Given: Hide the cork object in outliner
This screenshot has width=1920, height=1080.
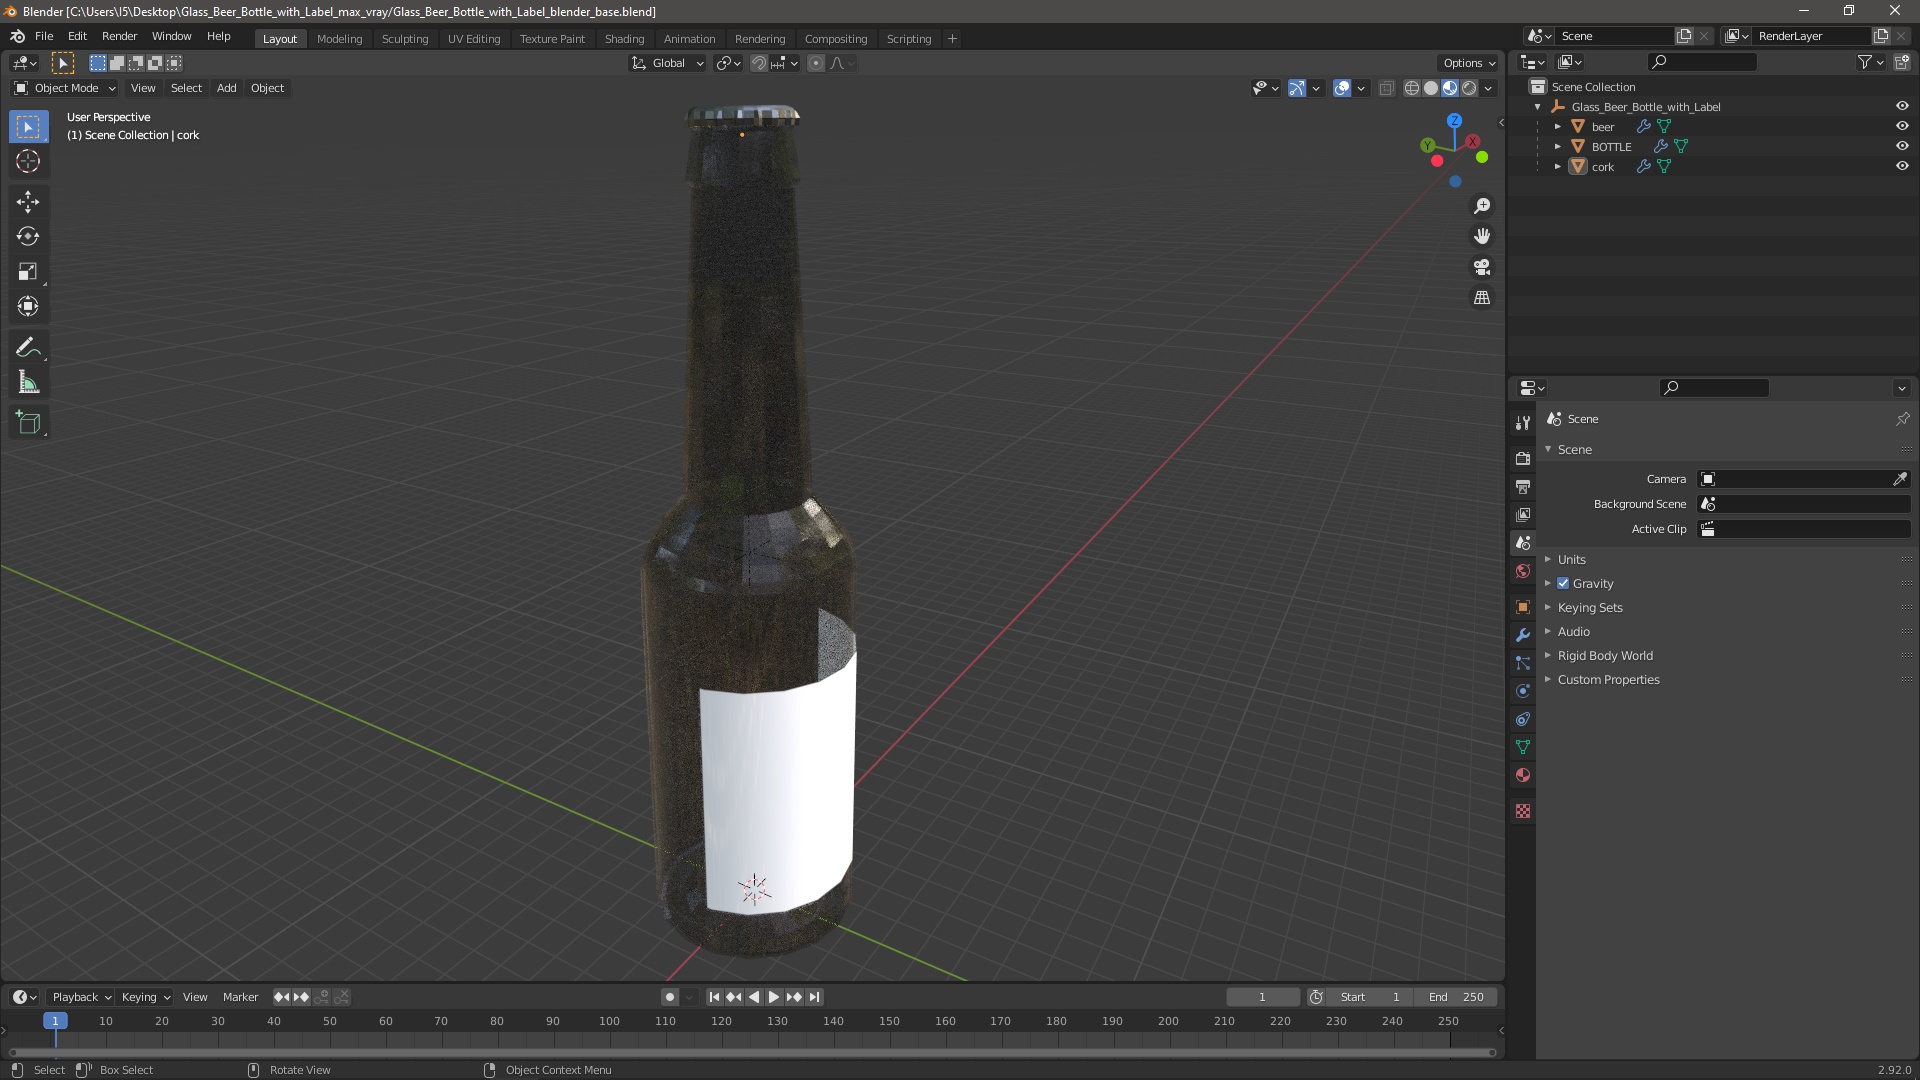Looking at the screenshot, I should [1902, 166].
